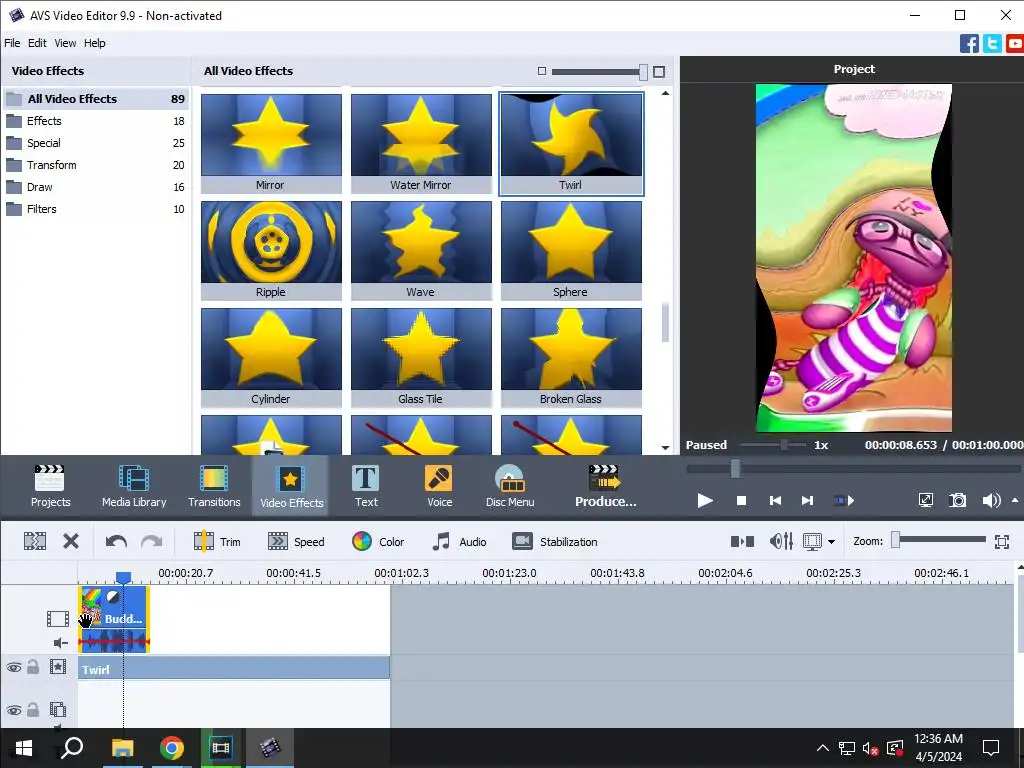This screenshot has width=1024, height=768.
Task: Click the preview seek bar handle
Action: 735,468
